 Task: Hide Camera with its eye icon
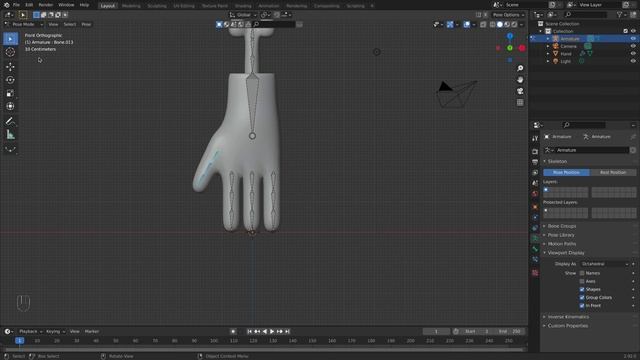point(633,46)
